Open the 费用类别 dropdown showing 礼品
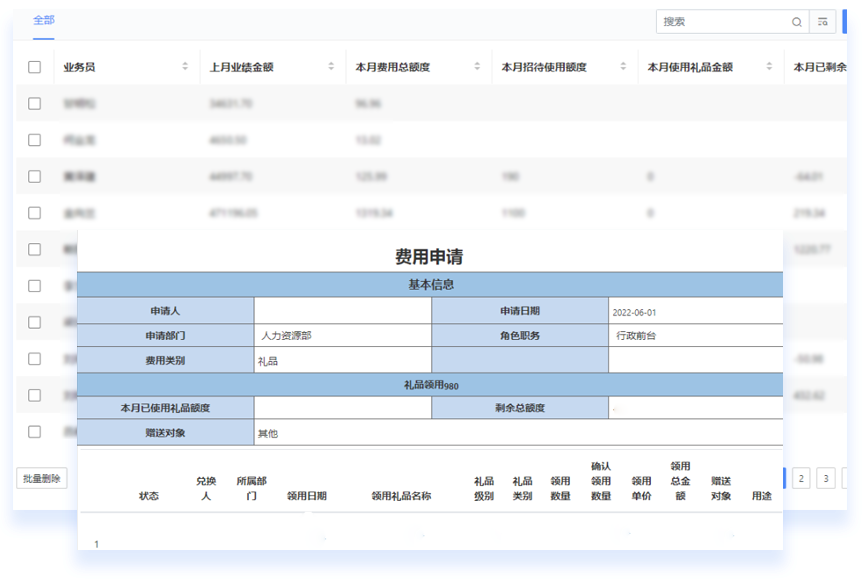Screen dimensions: 866x582 click(x=342, y=361)
